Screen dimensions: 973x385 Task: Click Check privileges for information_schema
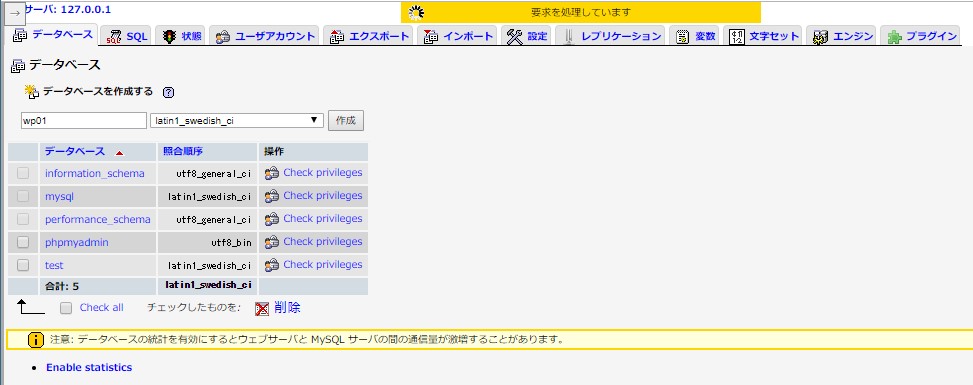tap(323, 173)
